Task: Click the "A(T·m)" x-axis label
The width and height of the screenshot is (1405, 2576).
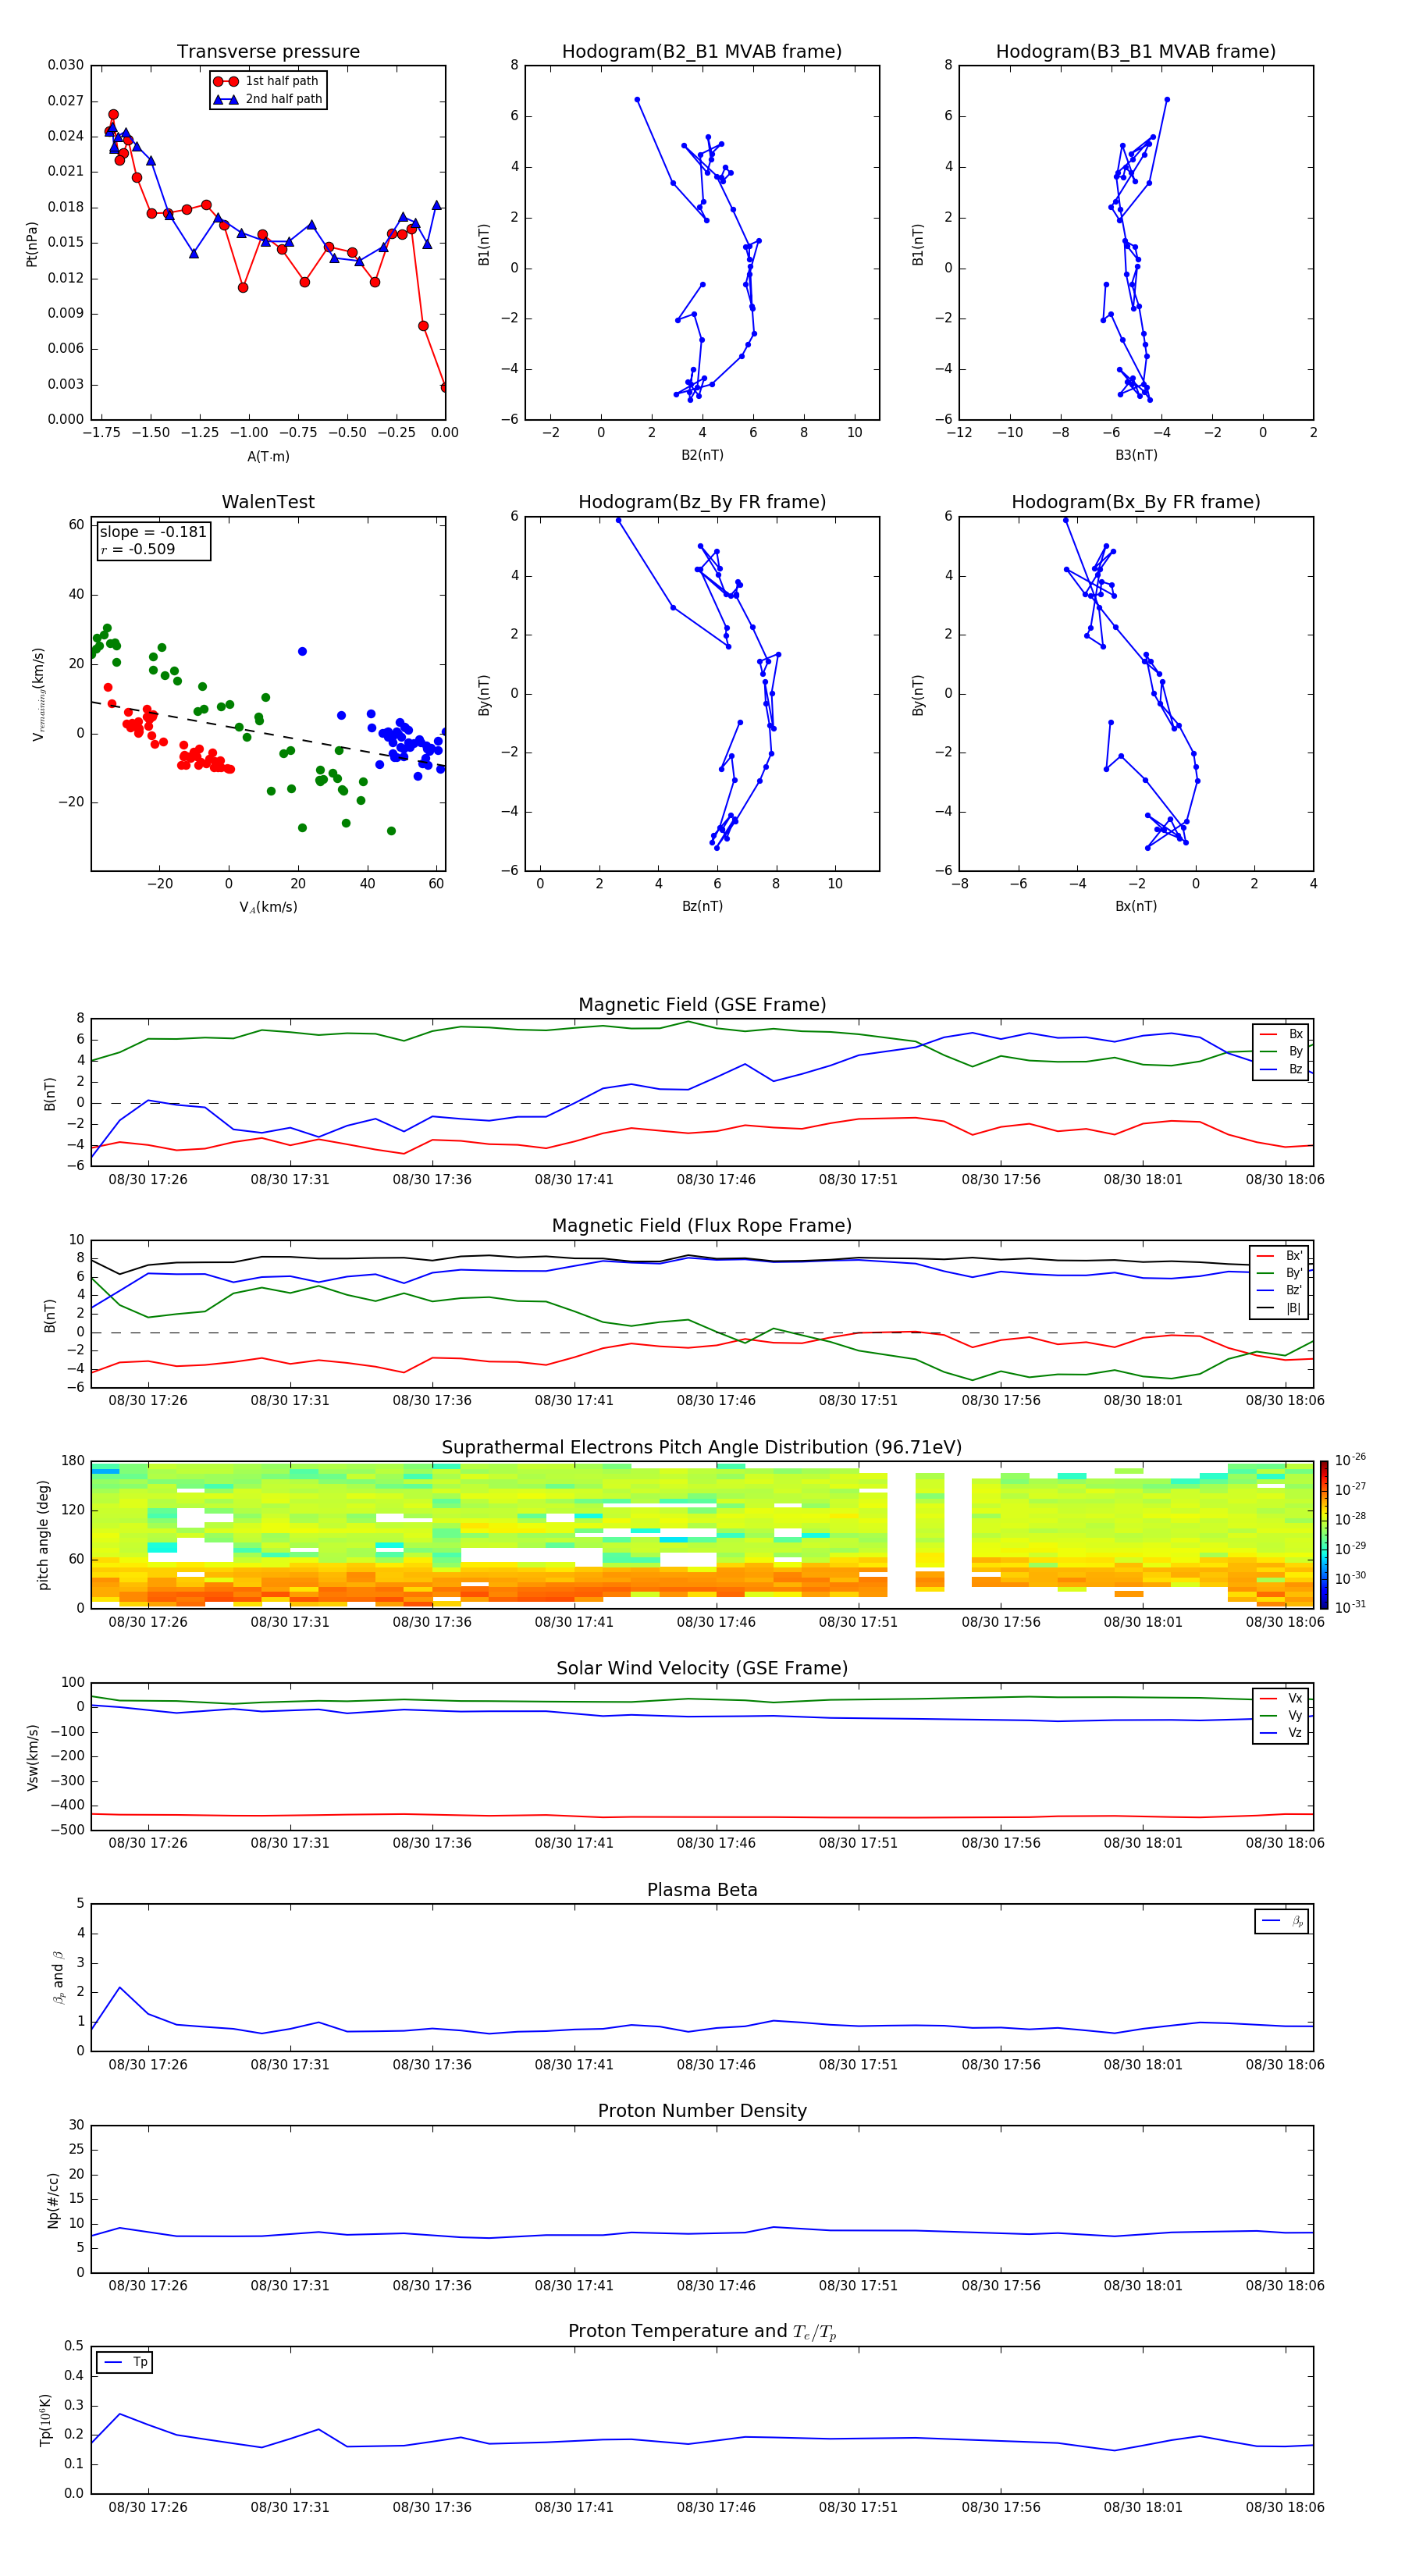Action: 268,456
